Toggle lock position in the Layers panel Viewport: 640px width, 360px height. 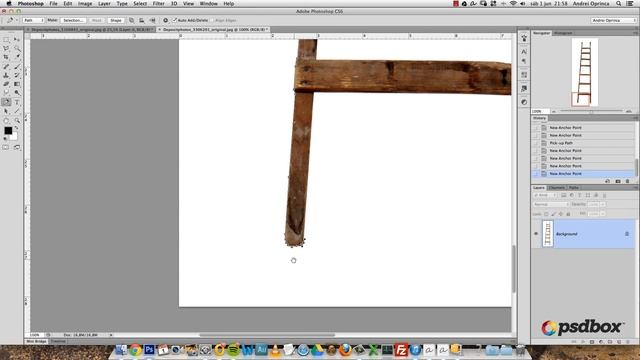click(561, 214)
